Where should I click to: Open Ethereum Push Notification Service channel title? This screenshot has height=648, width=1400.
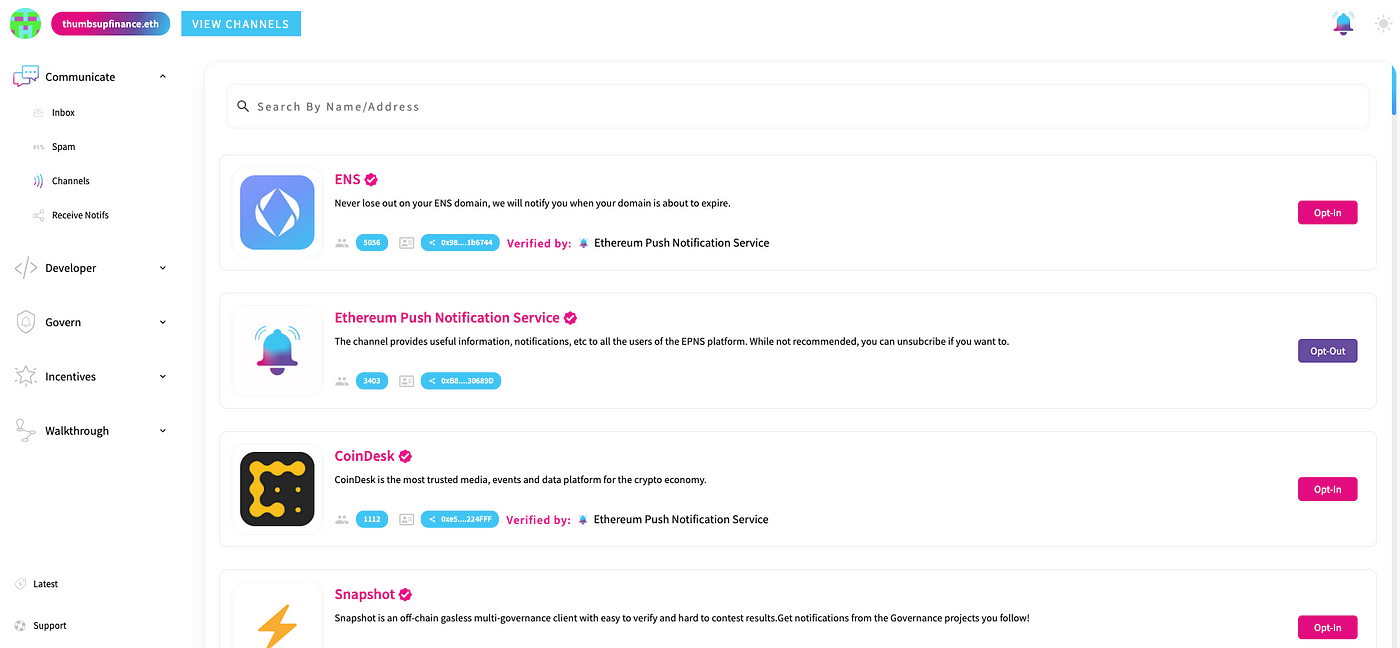tap(447, 318)
